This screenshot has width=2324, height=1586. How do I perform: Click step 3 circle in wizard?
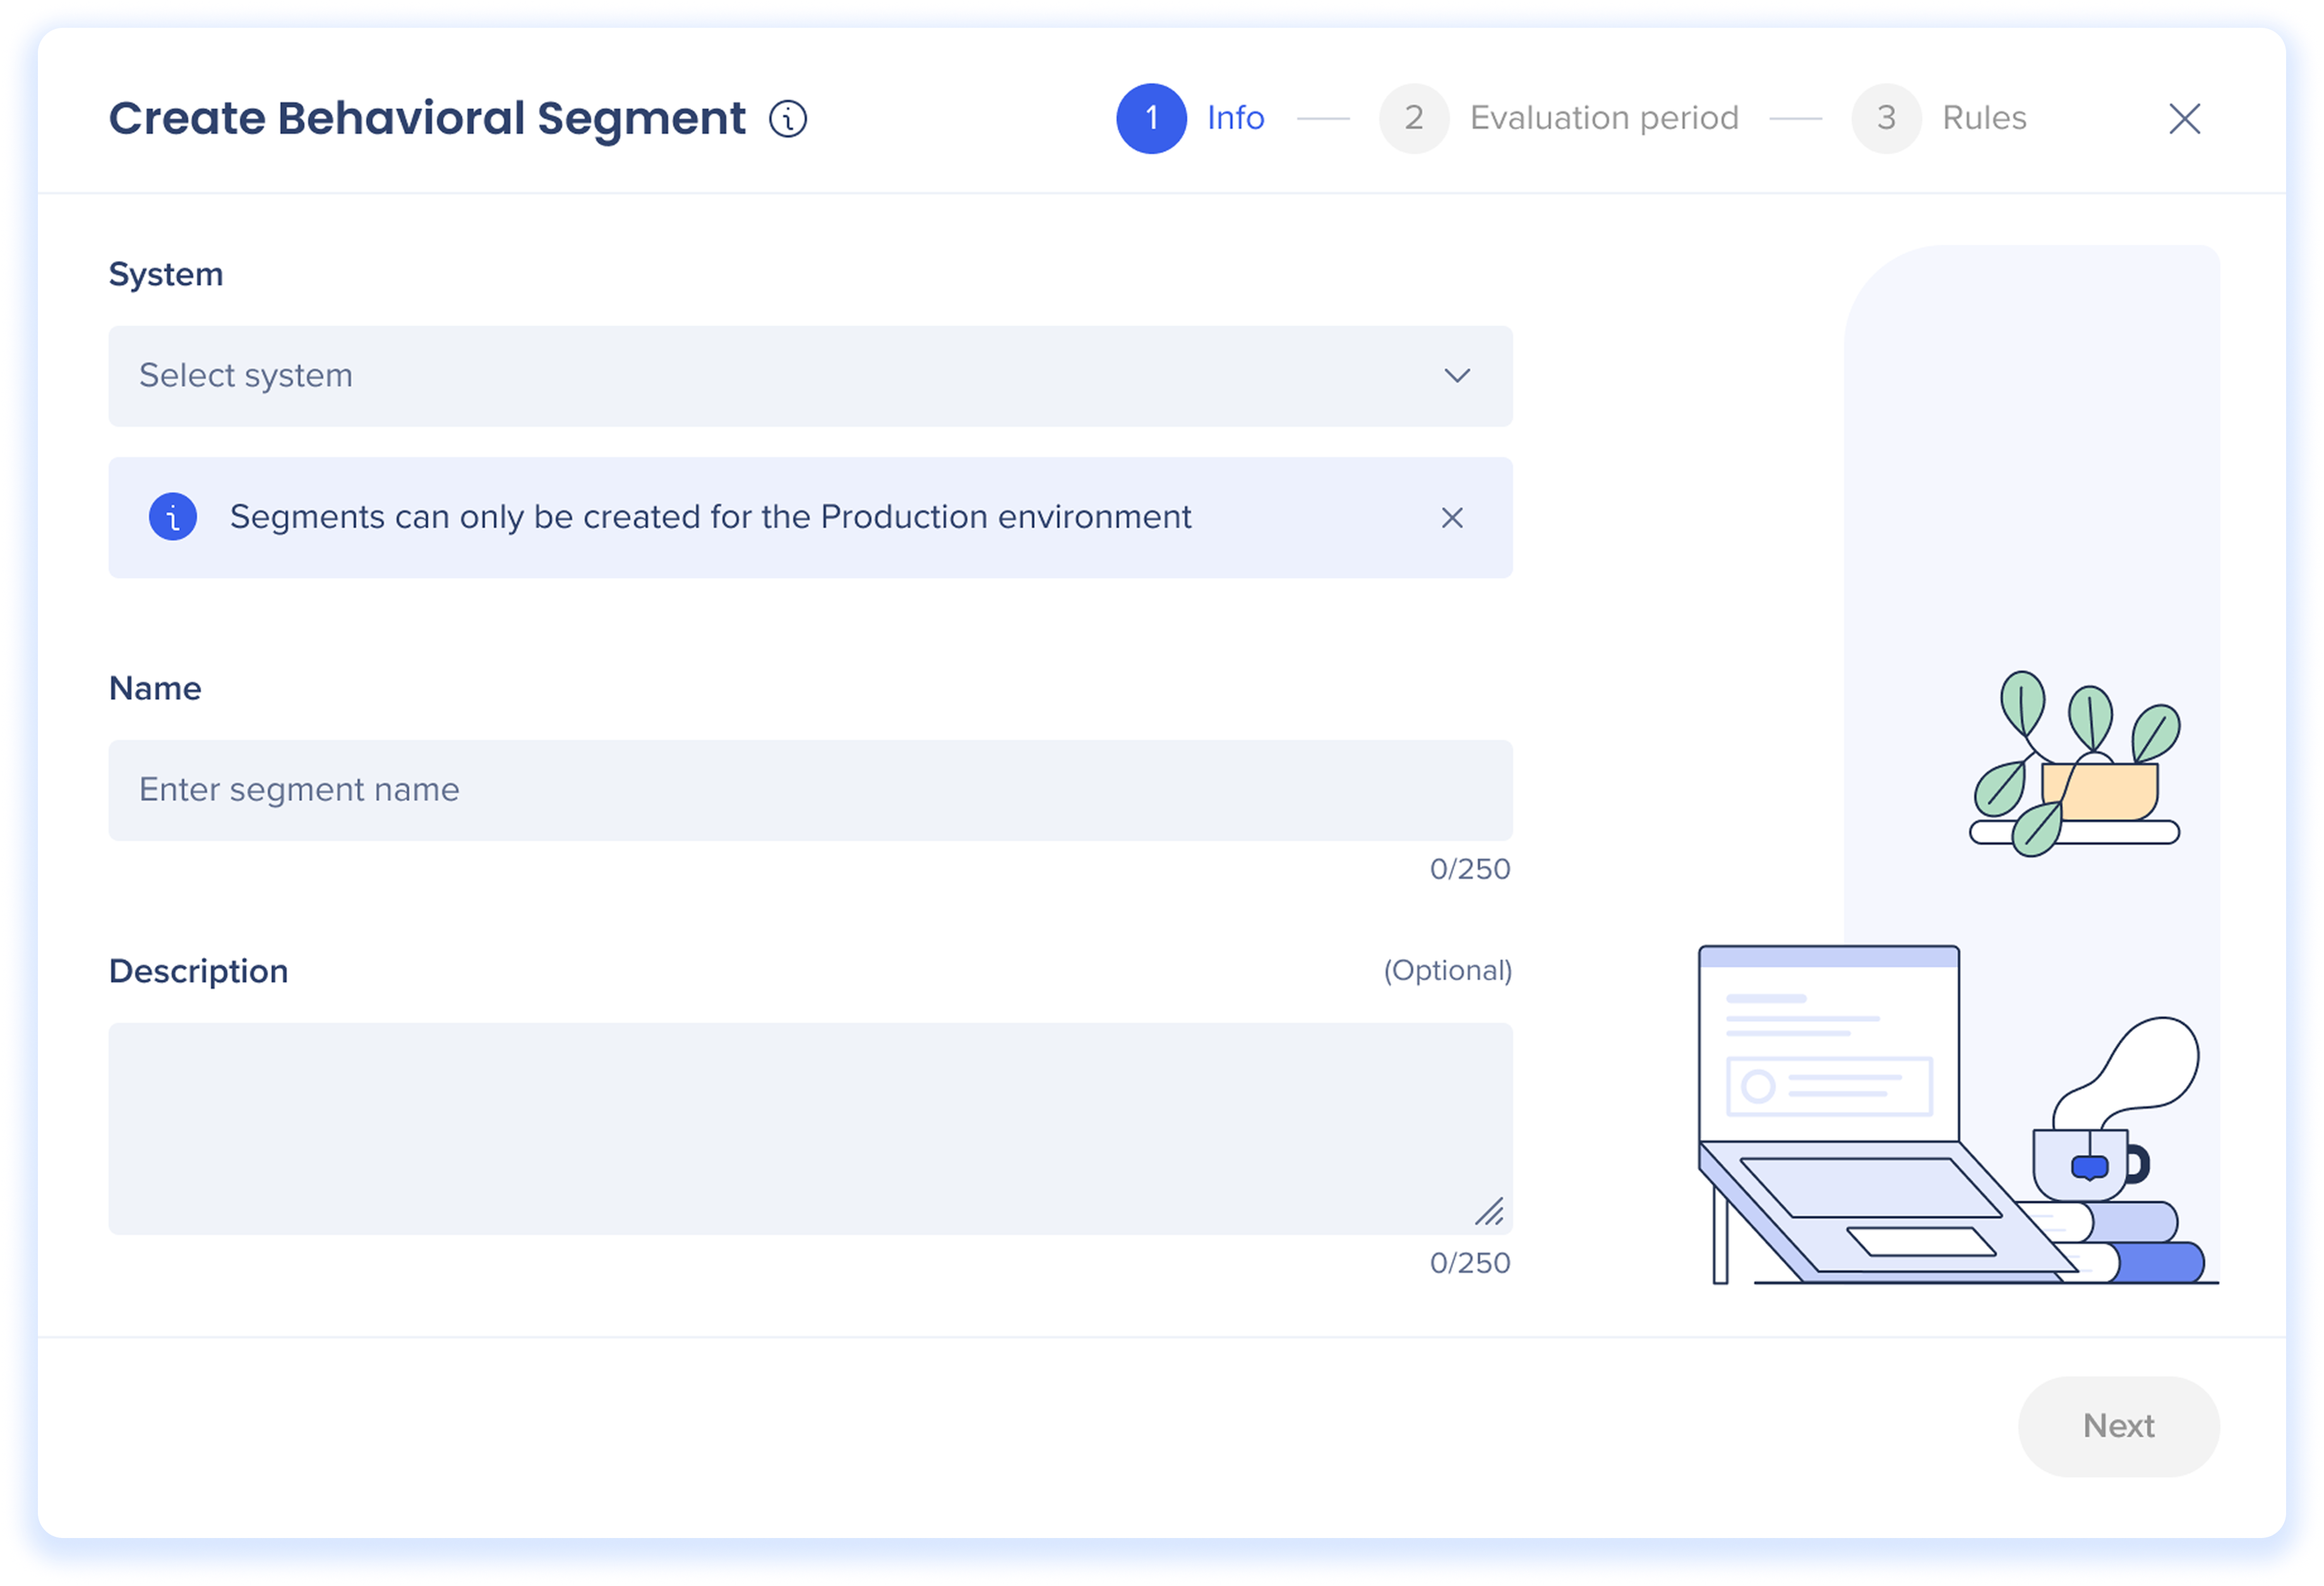[1886, 119]
